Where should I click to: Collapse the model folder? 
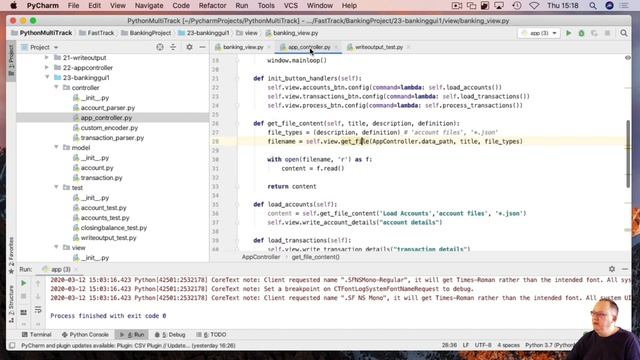click(x=56, y=147)
